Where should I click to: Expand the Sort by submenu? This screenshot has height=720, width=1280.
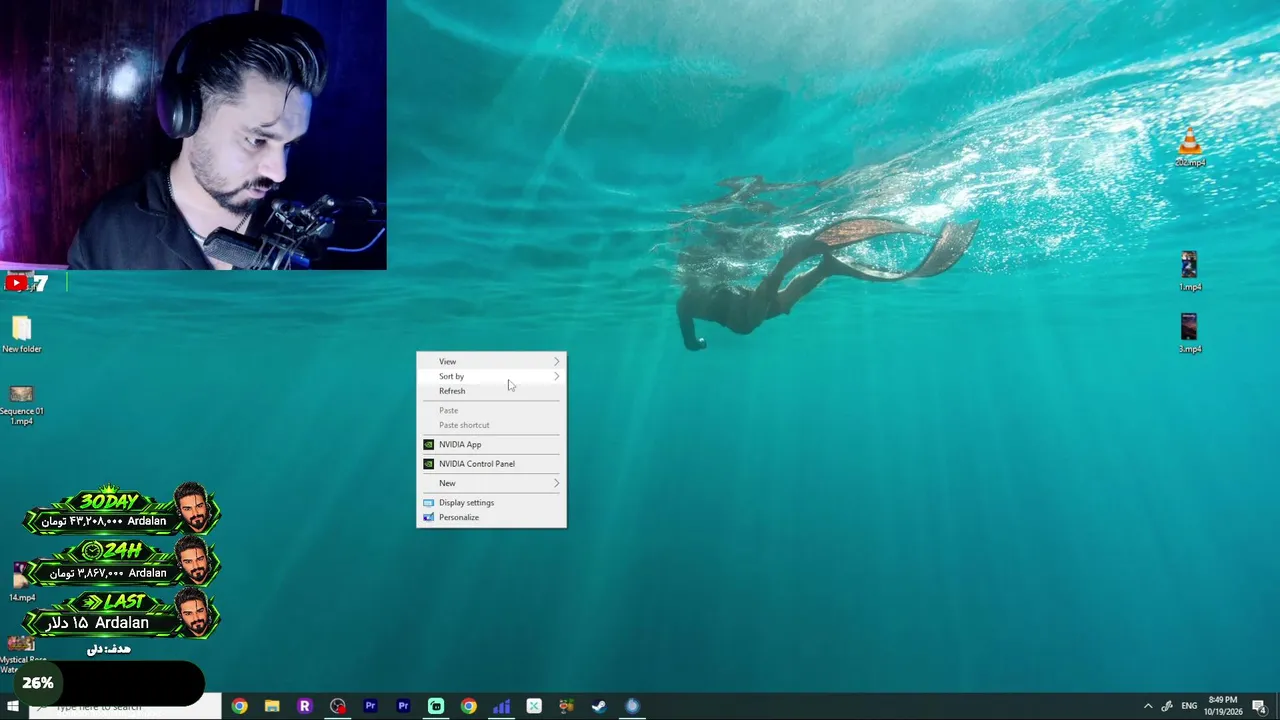coord(491,376)
